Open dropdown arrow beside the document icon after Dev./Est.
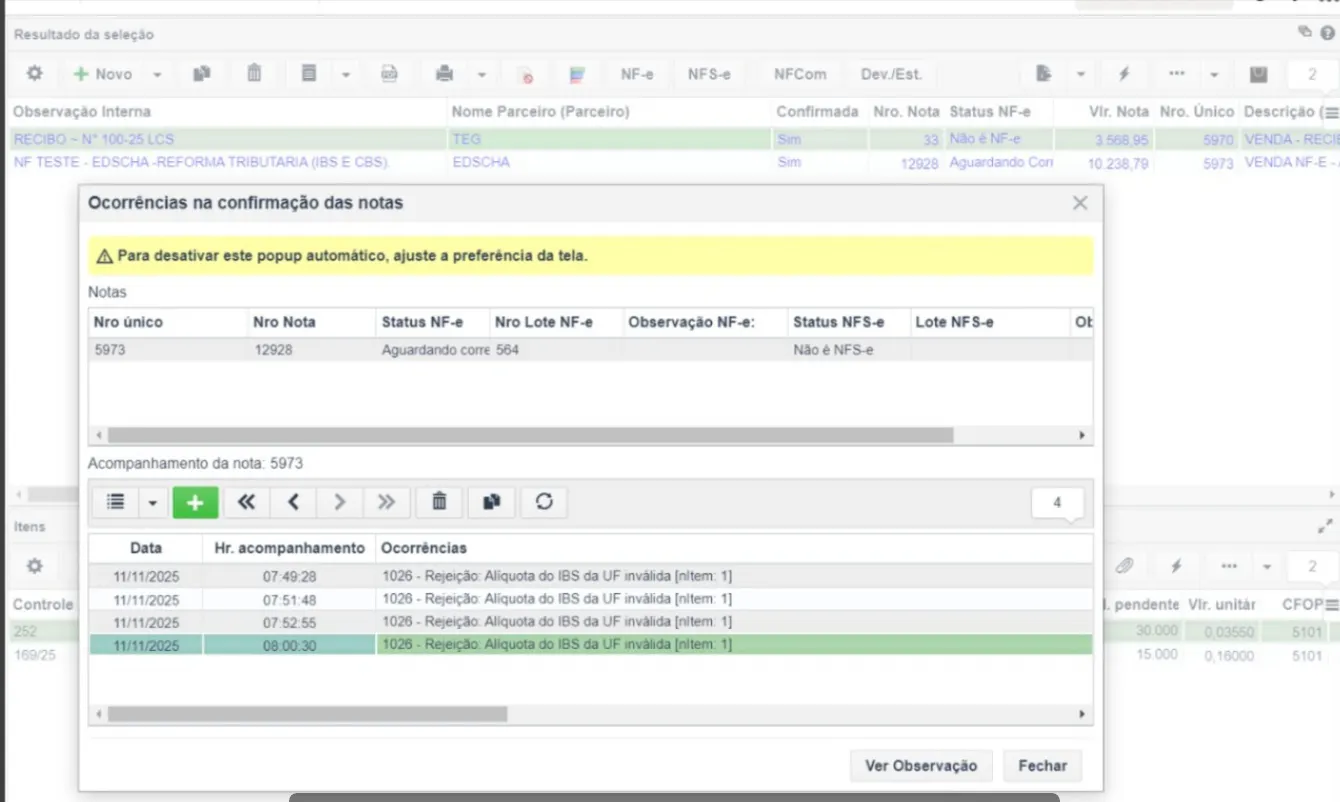 pyautogui.click(x=1081, y=75)
